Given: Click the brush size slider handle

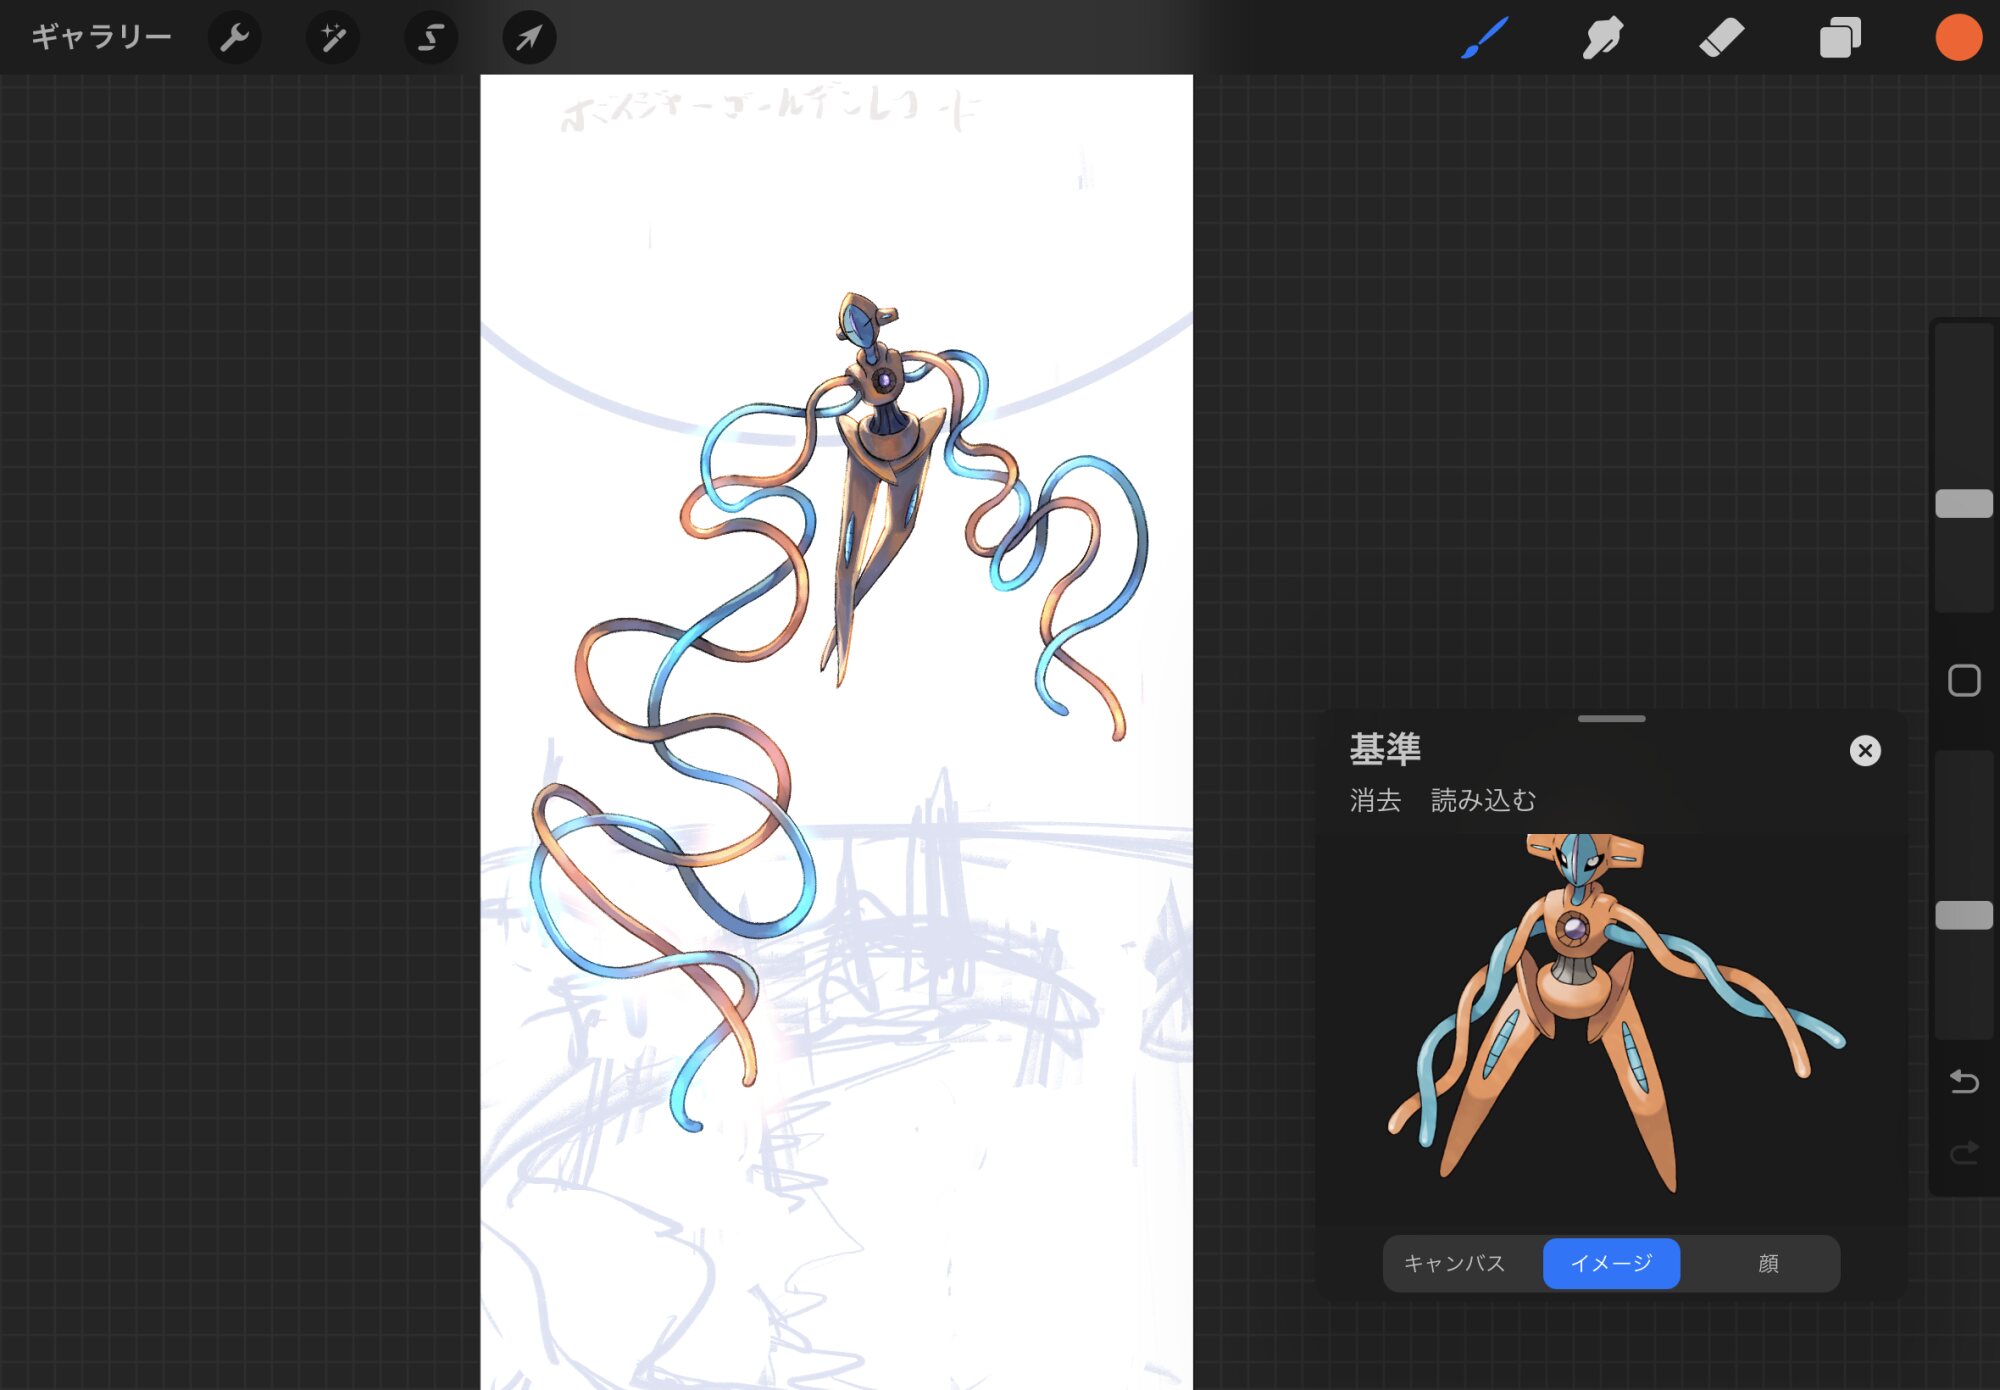Looking at the screenshot, I should [x=1963, y=504].
